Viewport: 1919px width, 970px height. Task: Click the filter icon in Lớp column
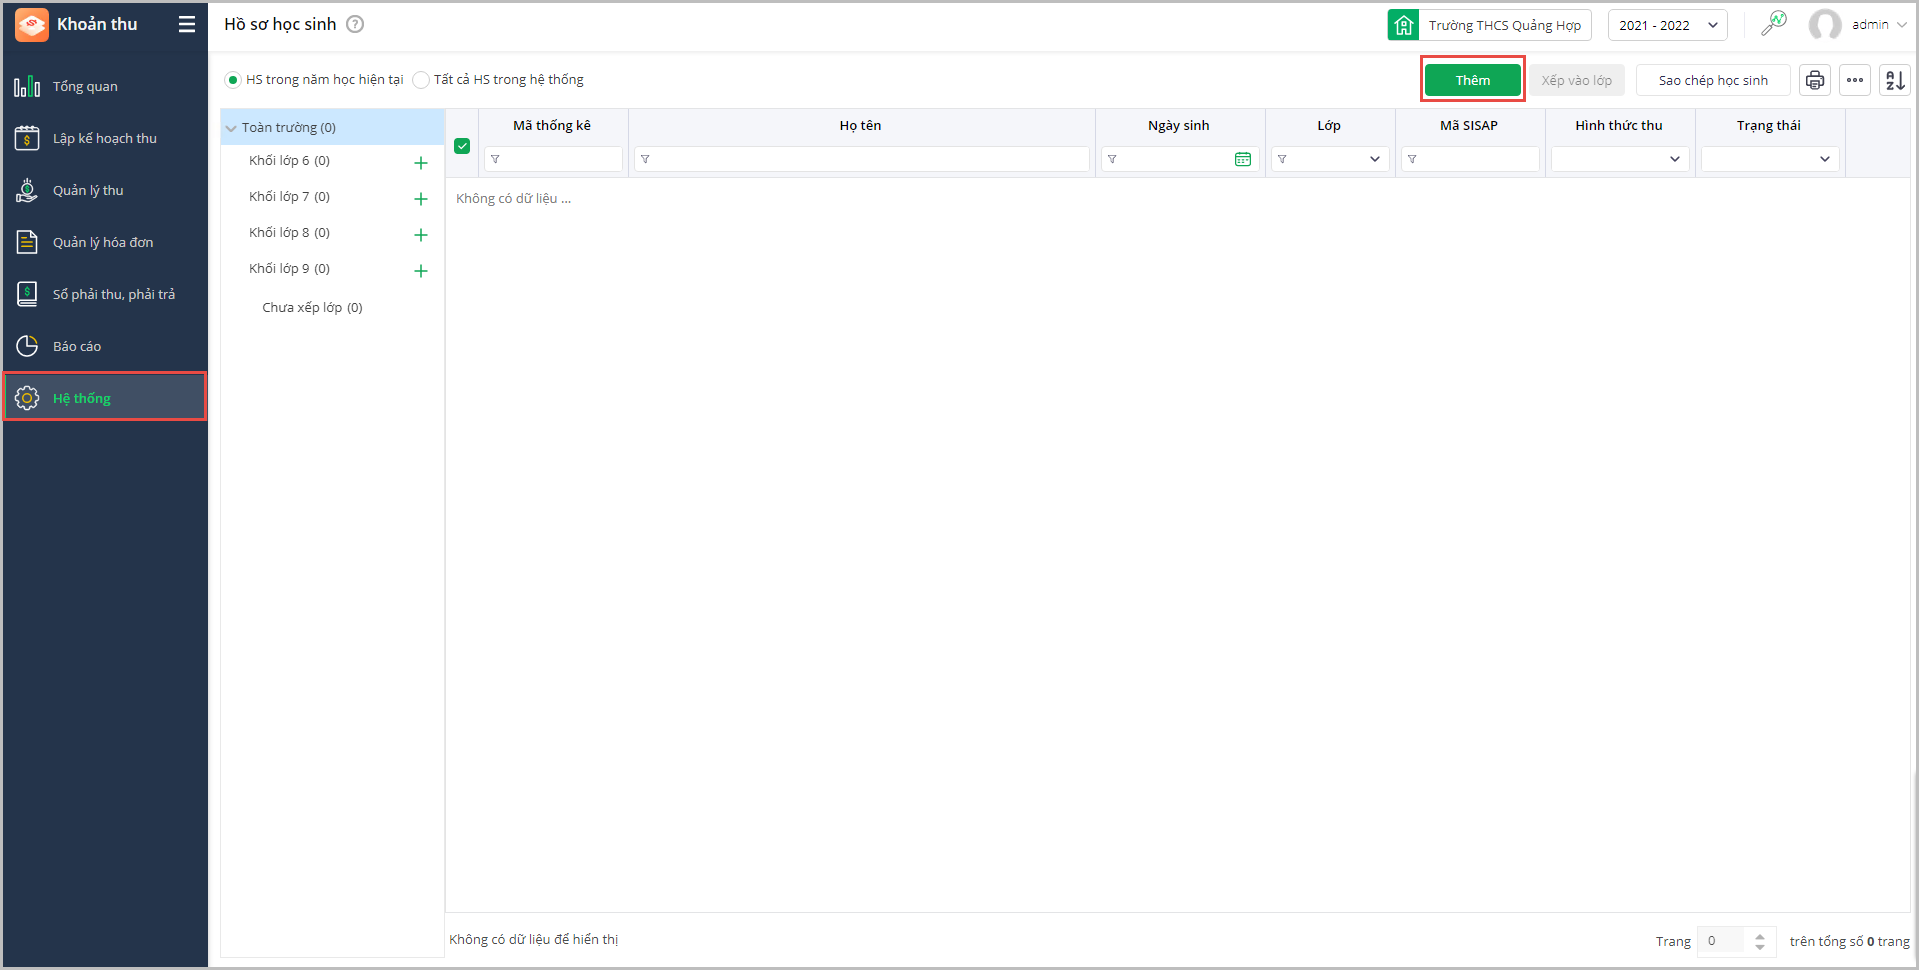click(1282, 159)
